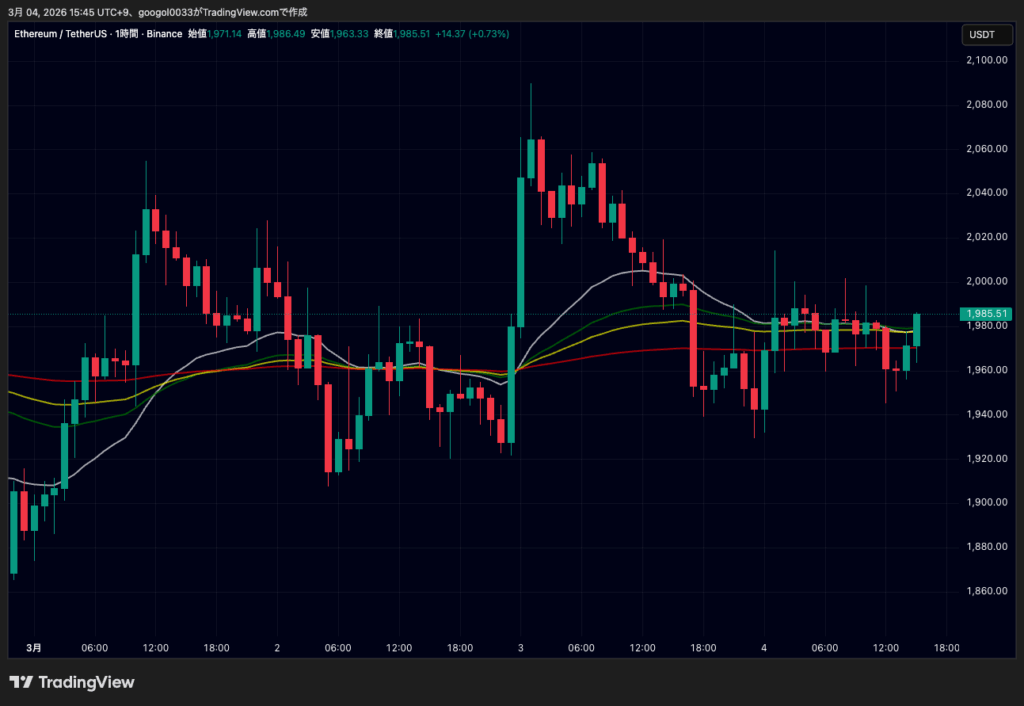Image resolution: width=1024 pixels, height=706 pixels.
Task: Click the 3月 label on time axis
Action: (34, 647)
